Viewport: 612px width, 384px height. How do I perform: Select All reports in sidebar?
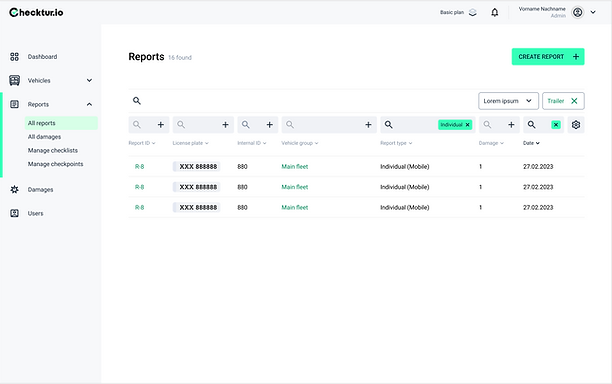(x=61, y=123)
